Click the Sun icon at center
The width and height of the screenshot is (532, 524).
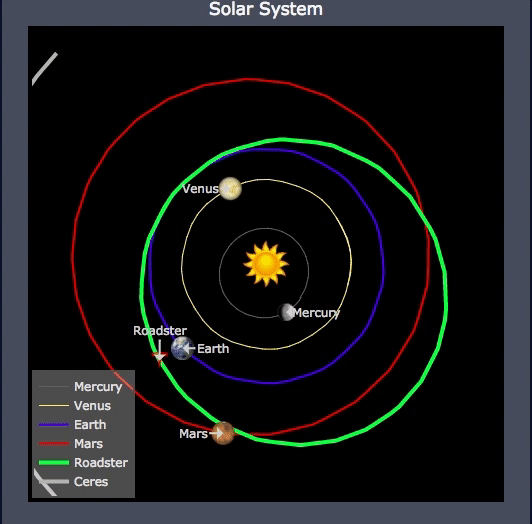266,263
